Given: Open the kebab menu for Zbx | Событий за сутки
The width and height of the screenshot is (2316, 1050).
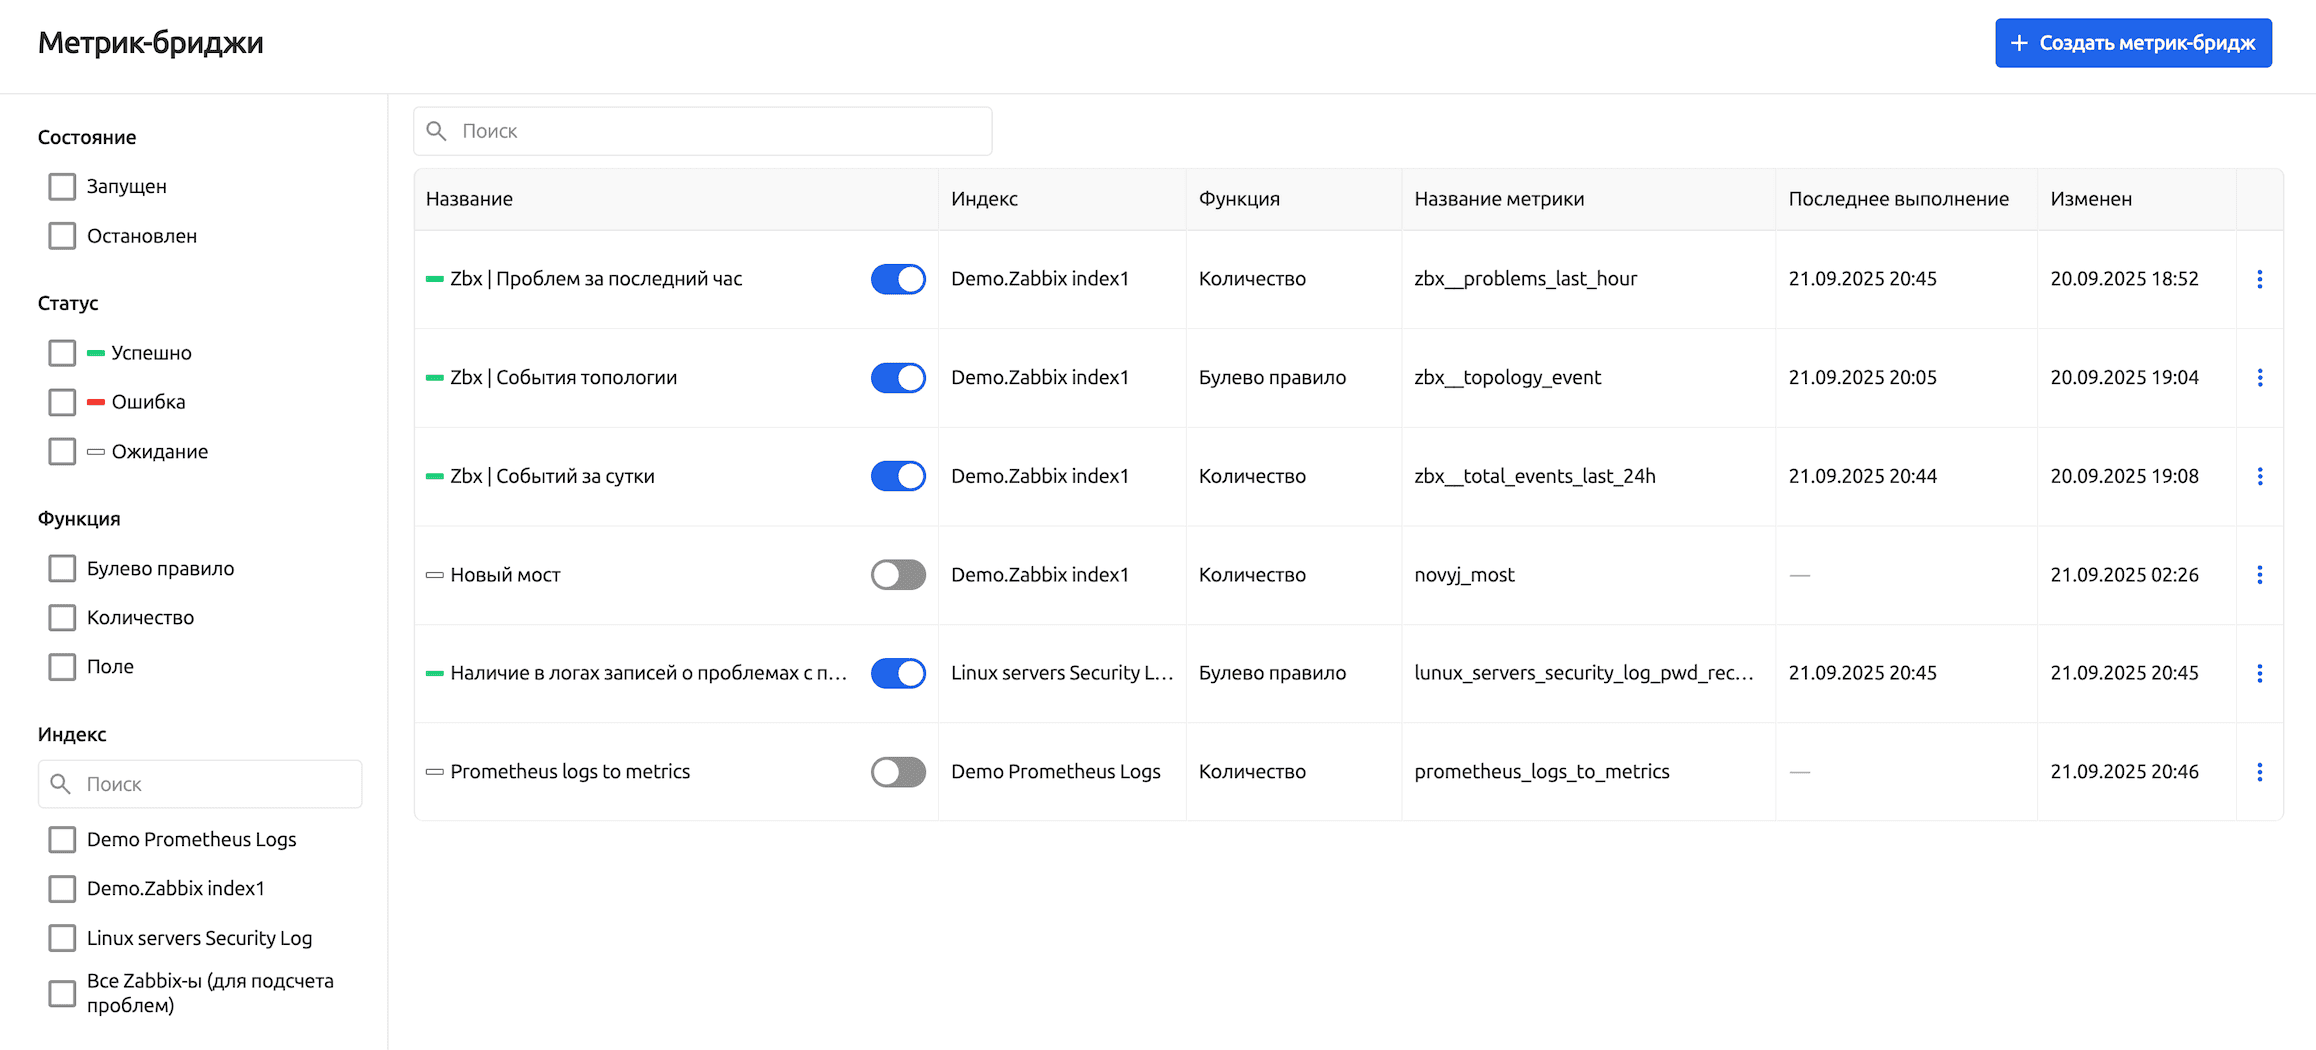Looking at the screenshot, I should click(x=2259, y=476).
